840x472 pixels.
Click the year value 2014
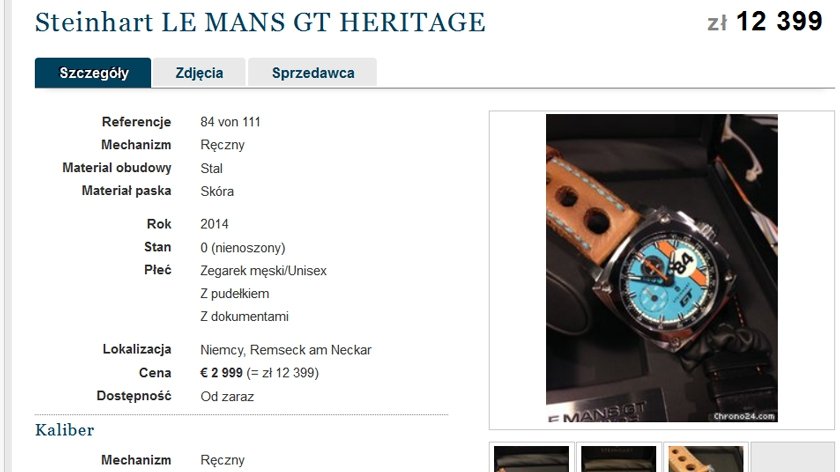click(x=214, y=224)
